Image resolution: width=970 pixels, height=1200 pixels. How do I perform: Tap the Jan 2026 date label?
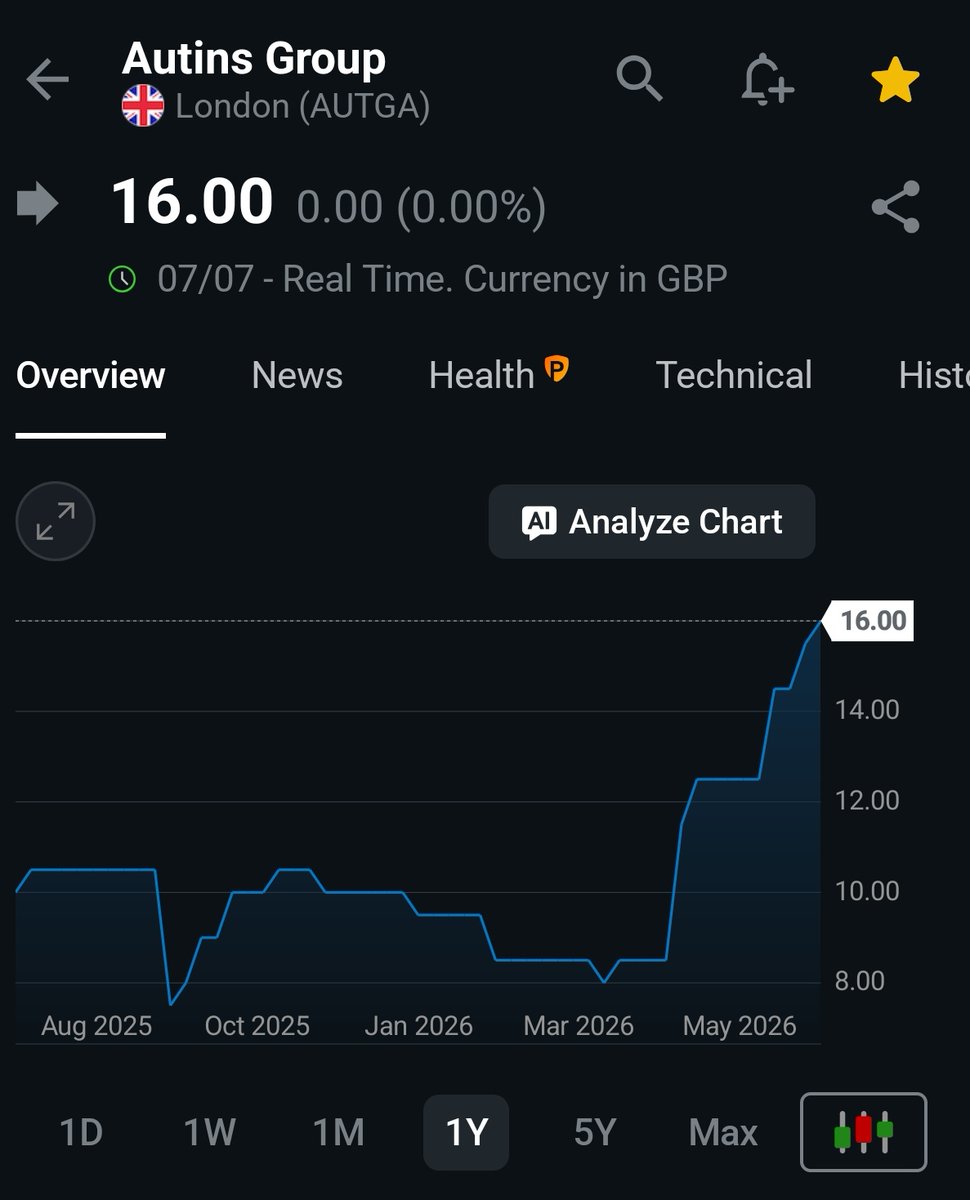tap(418, 1026)
